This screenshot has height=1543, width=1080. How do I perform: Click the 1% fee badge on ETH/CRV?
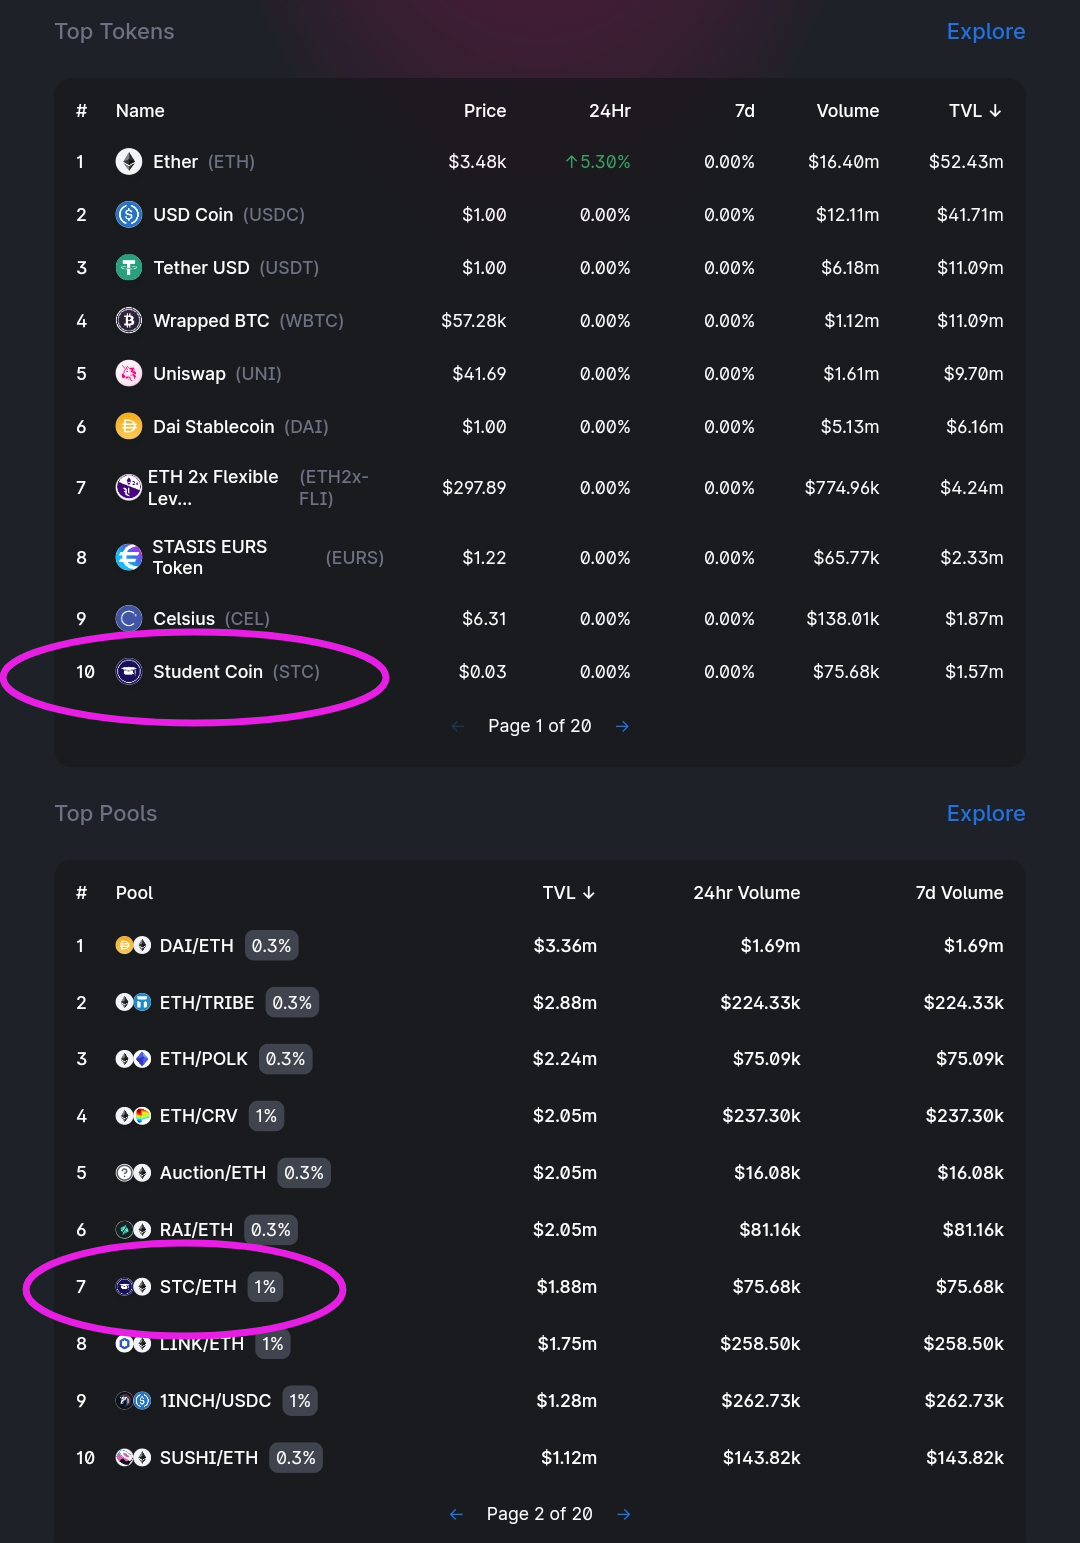coord(265,1115)
